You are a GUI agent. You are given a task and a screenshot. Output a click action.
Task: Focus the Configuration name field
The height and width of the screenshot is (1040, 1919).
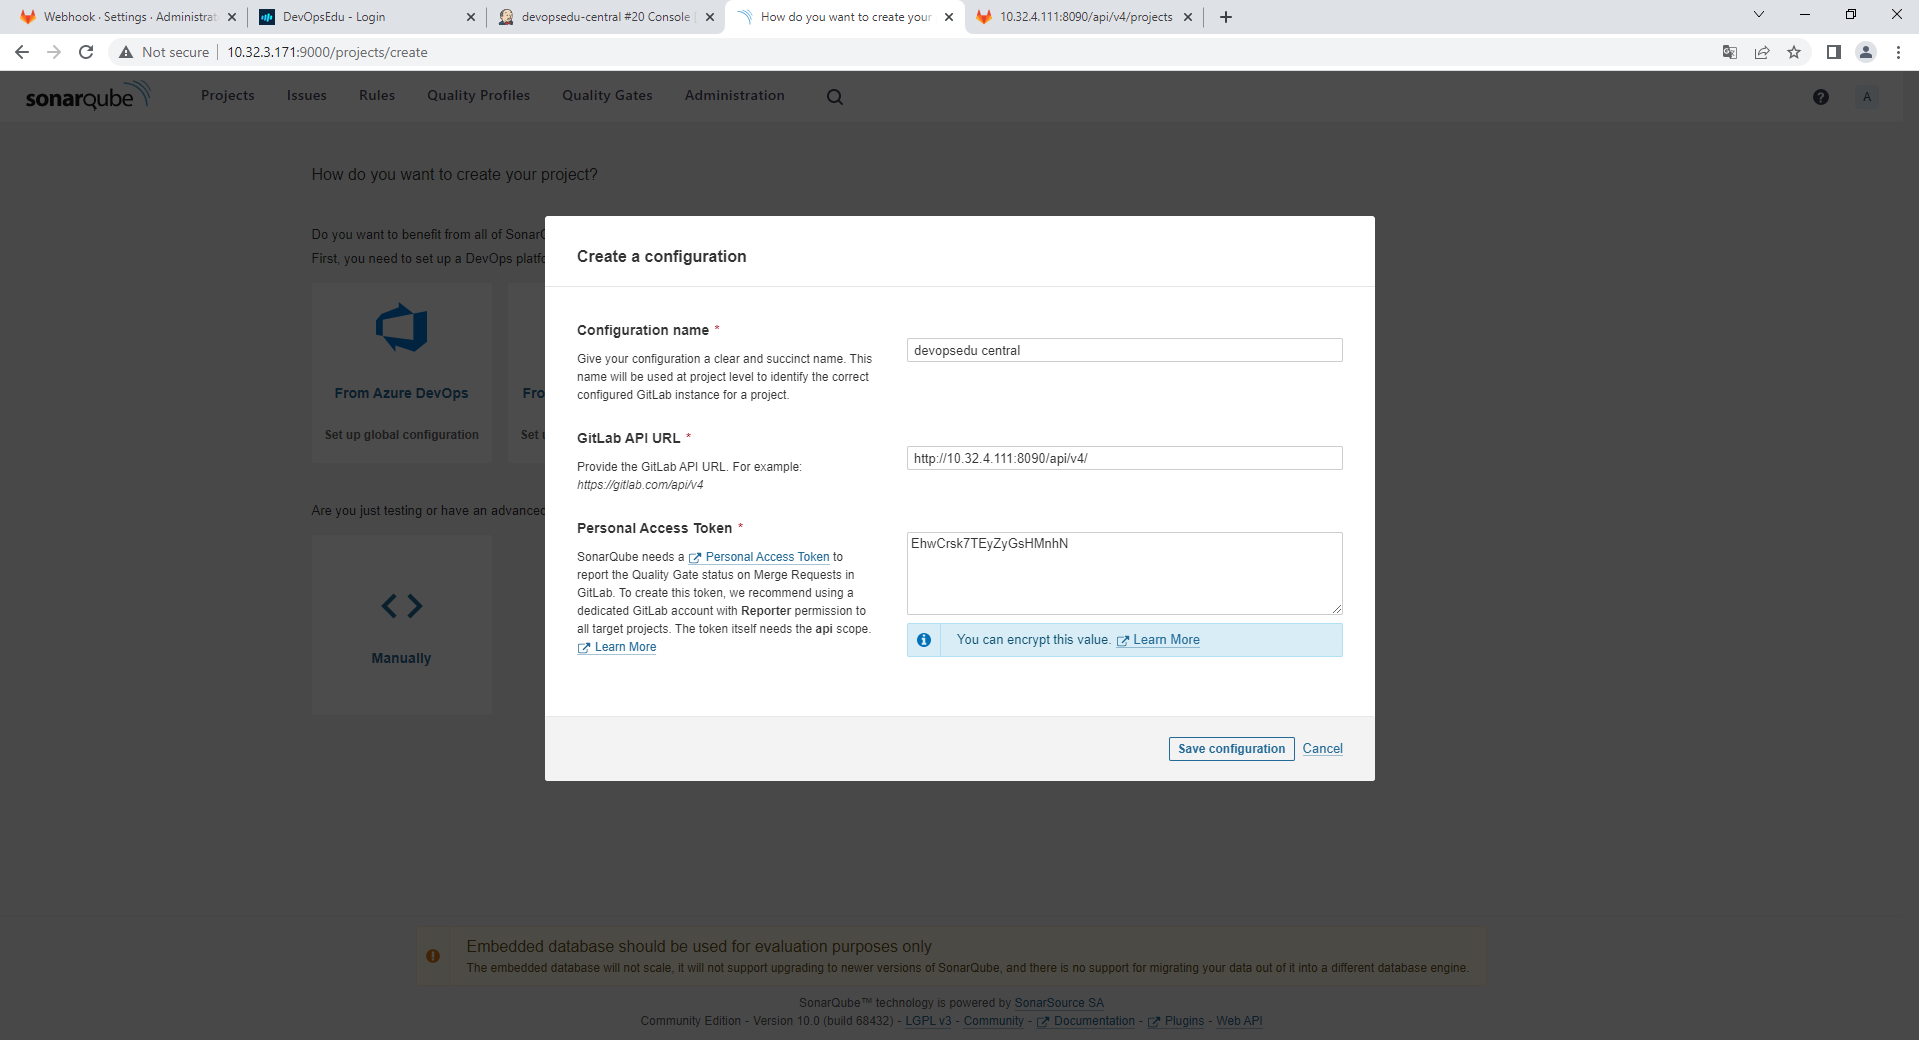[1124, 350]
